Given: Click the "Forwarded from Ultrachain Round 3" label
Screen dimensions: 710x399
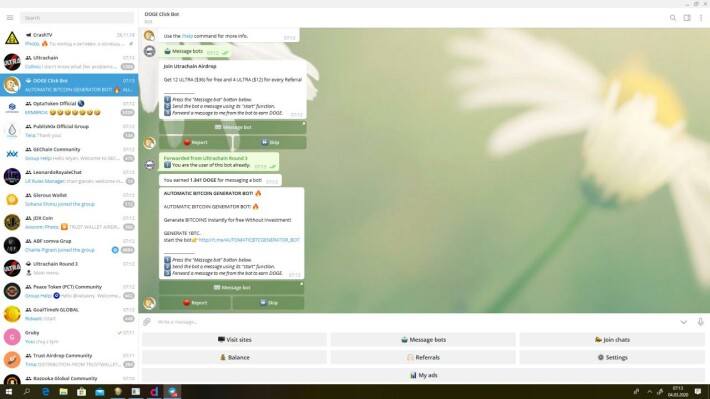Looking at the screenshot, I should 206,158.
